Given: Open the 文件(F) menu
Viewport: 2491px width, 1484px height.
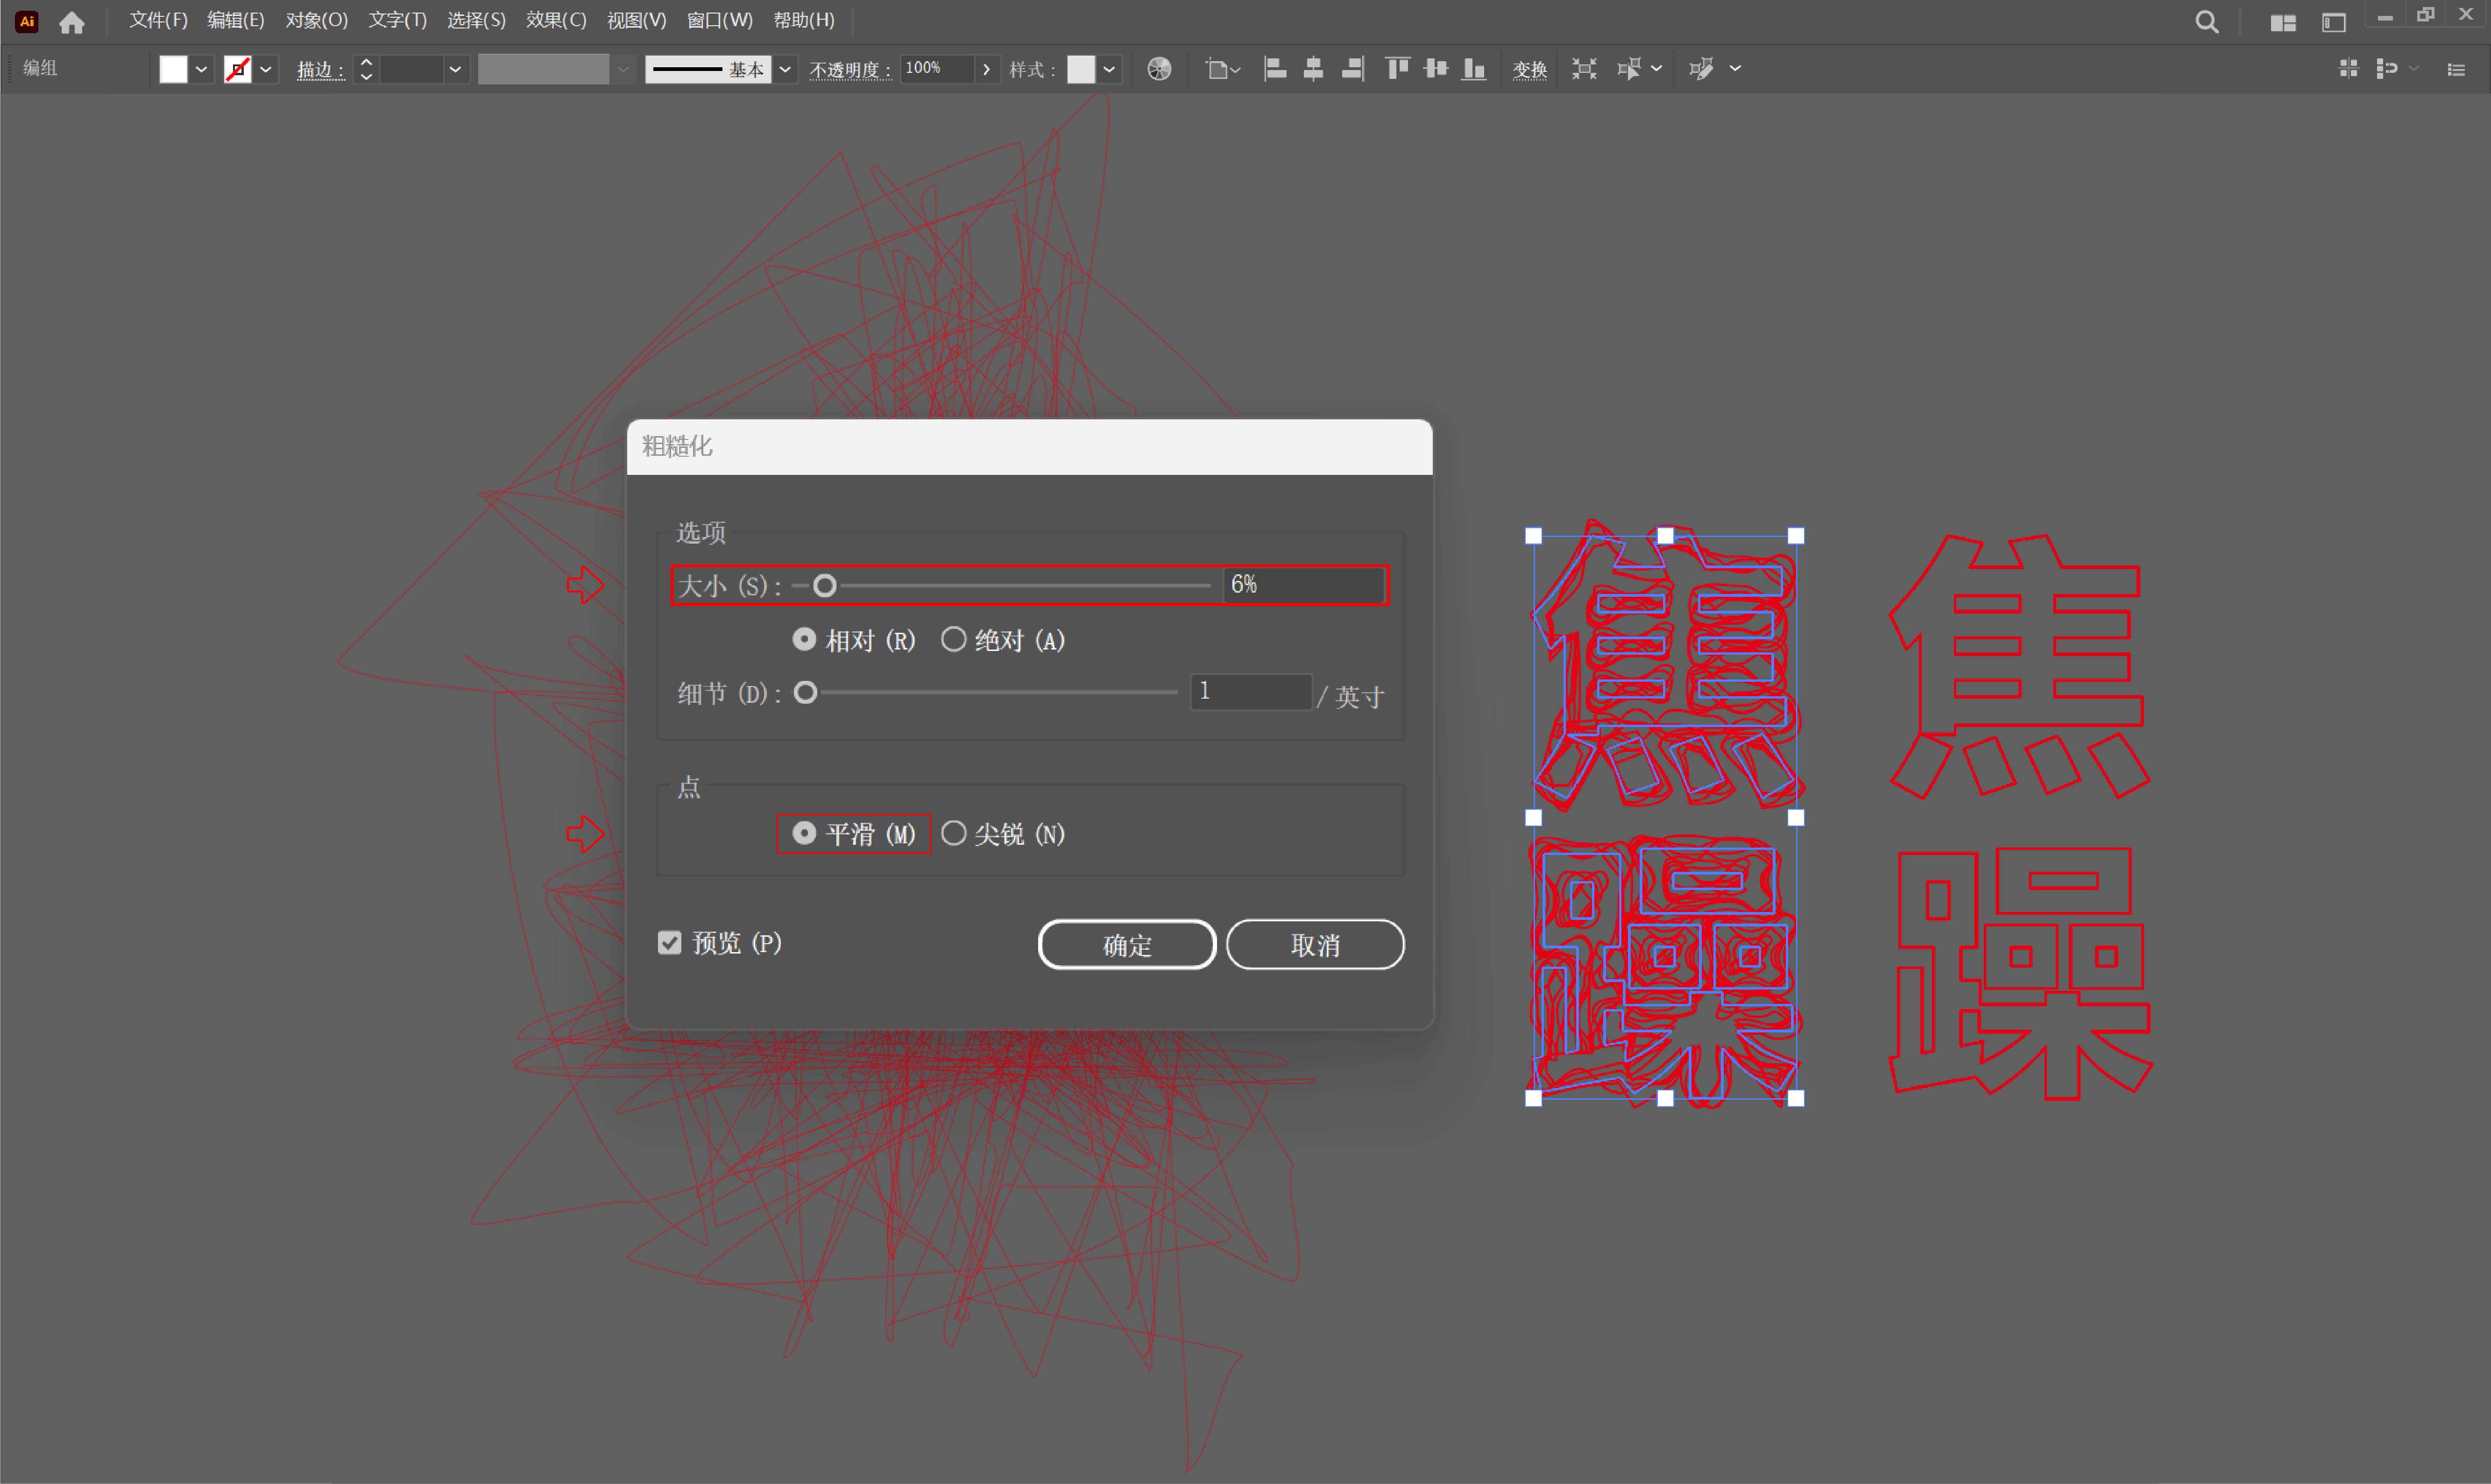Looking at the screenshot, I should 158,20.
